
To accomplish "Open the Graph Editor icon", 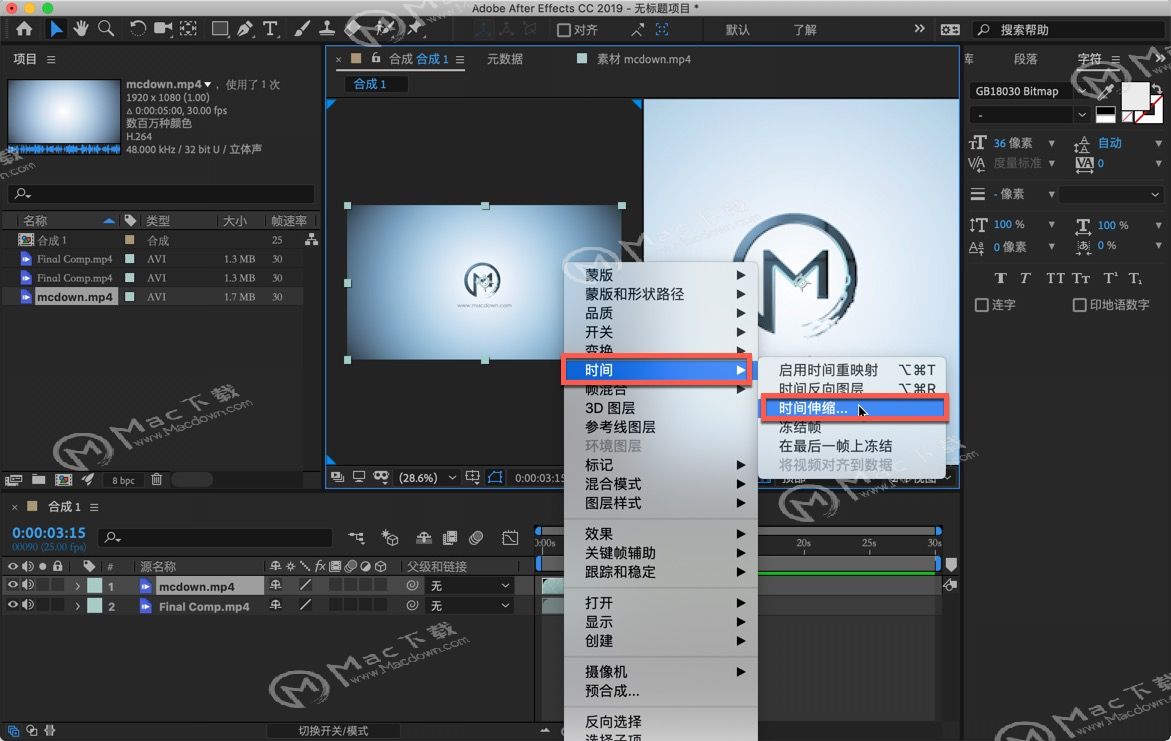I will coord(510,538).
